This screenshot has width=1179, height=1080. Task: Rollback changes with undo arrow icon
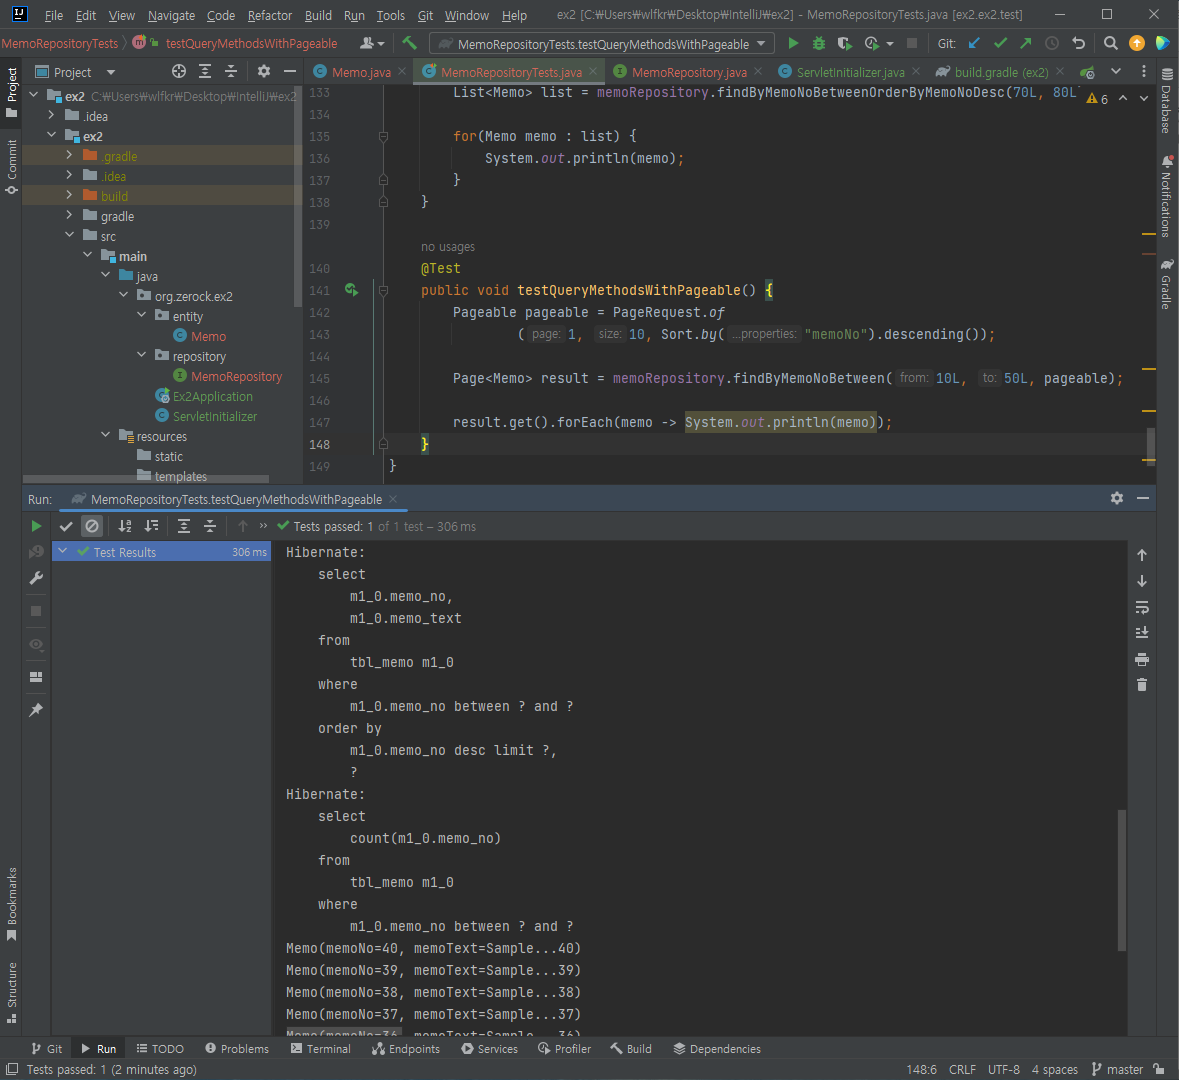[x=1078, y=44]
